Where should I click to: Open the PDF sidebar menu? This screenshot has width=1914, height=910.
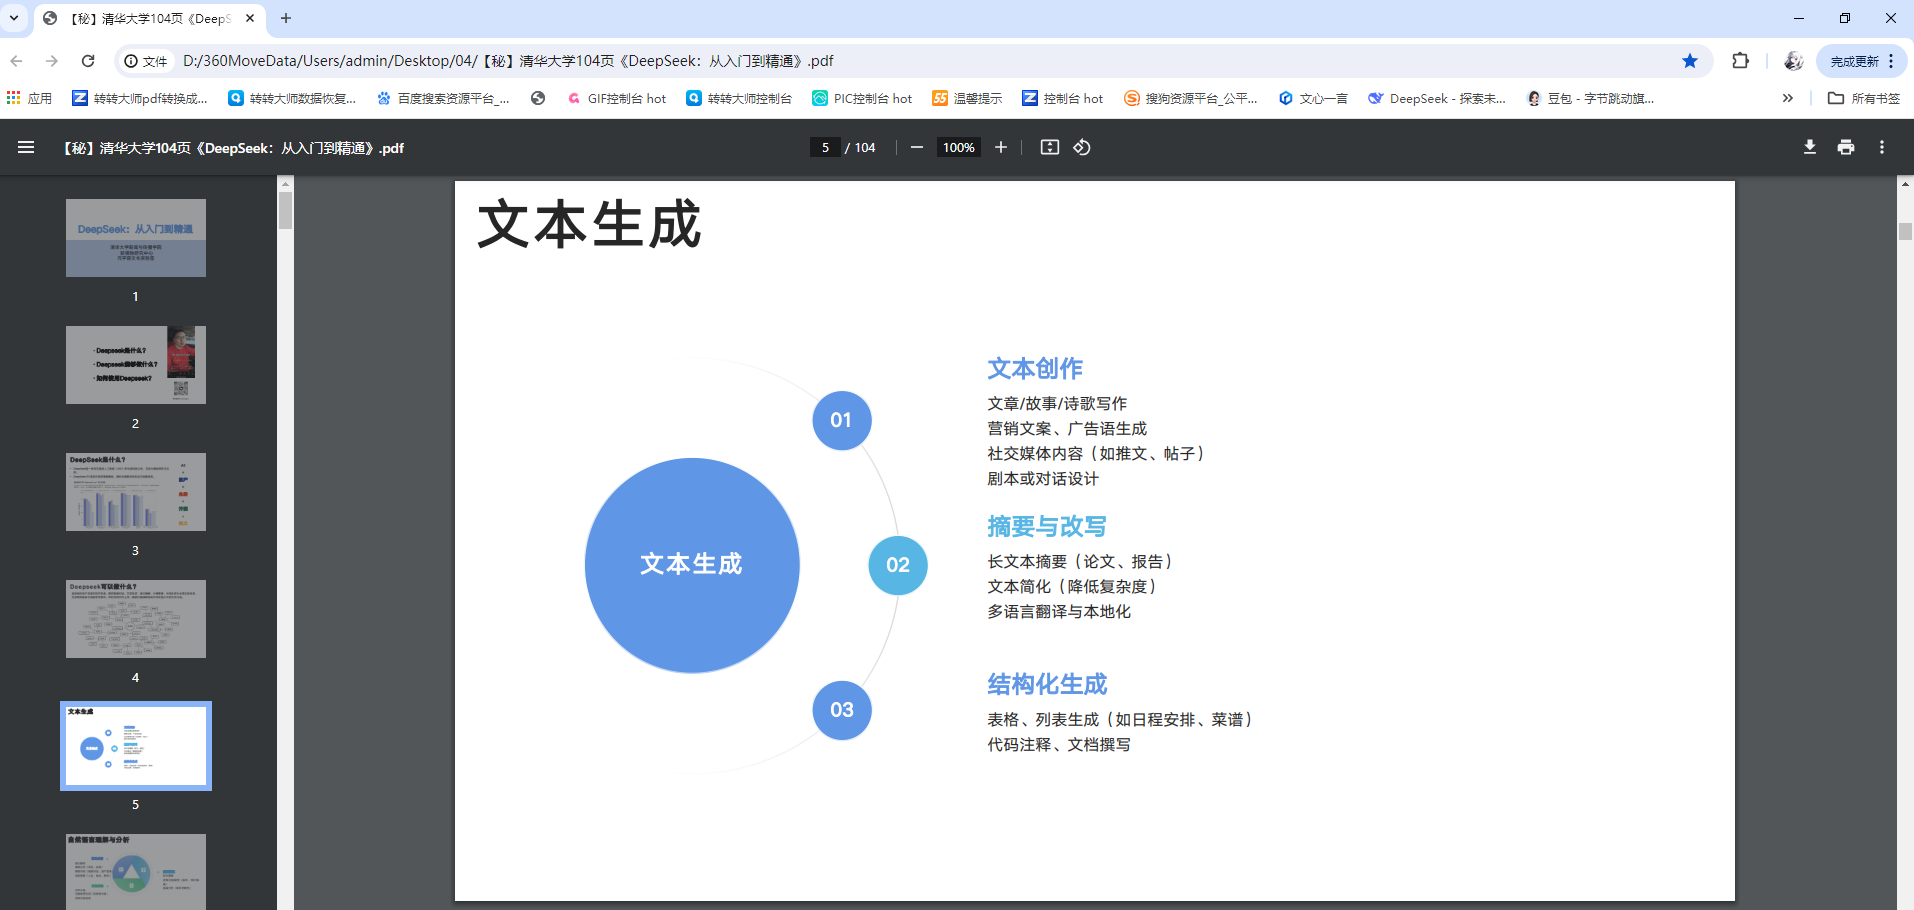[x=25, y=147]
